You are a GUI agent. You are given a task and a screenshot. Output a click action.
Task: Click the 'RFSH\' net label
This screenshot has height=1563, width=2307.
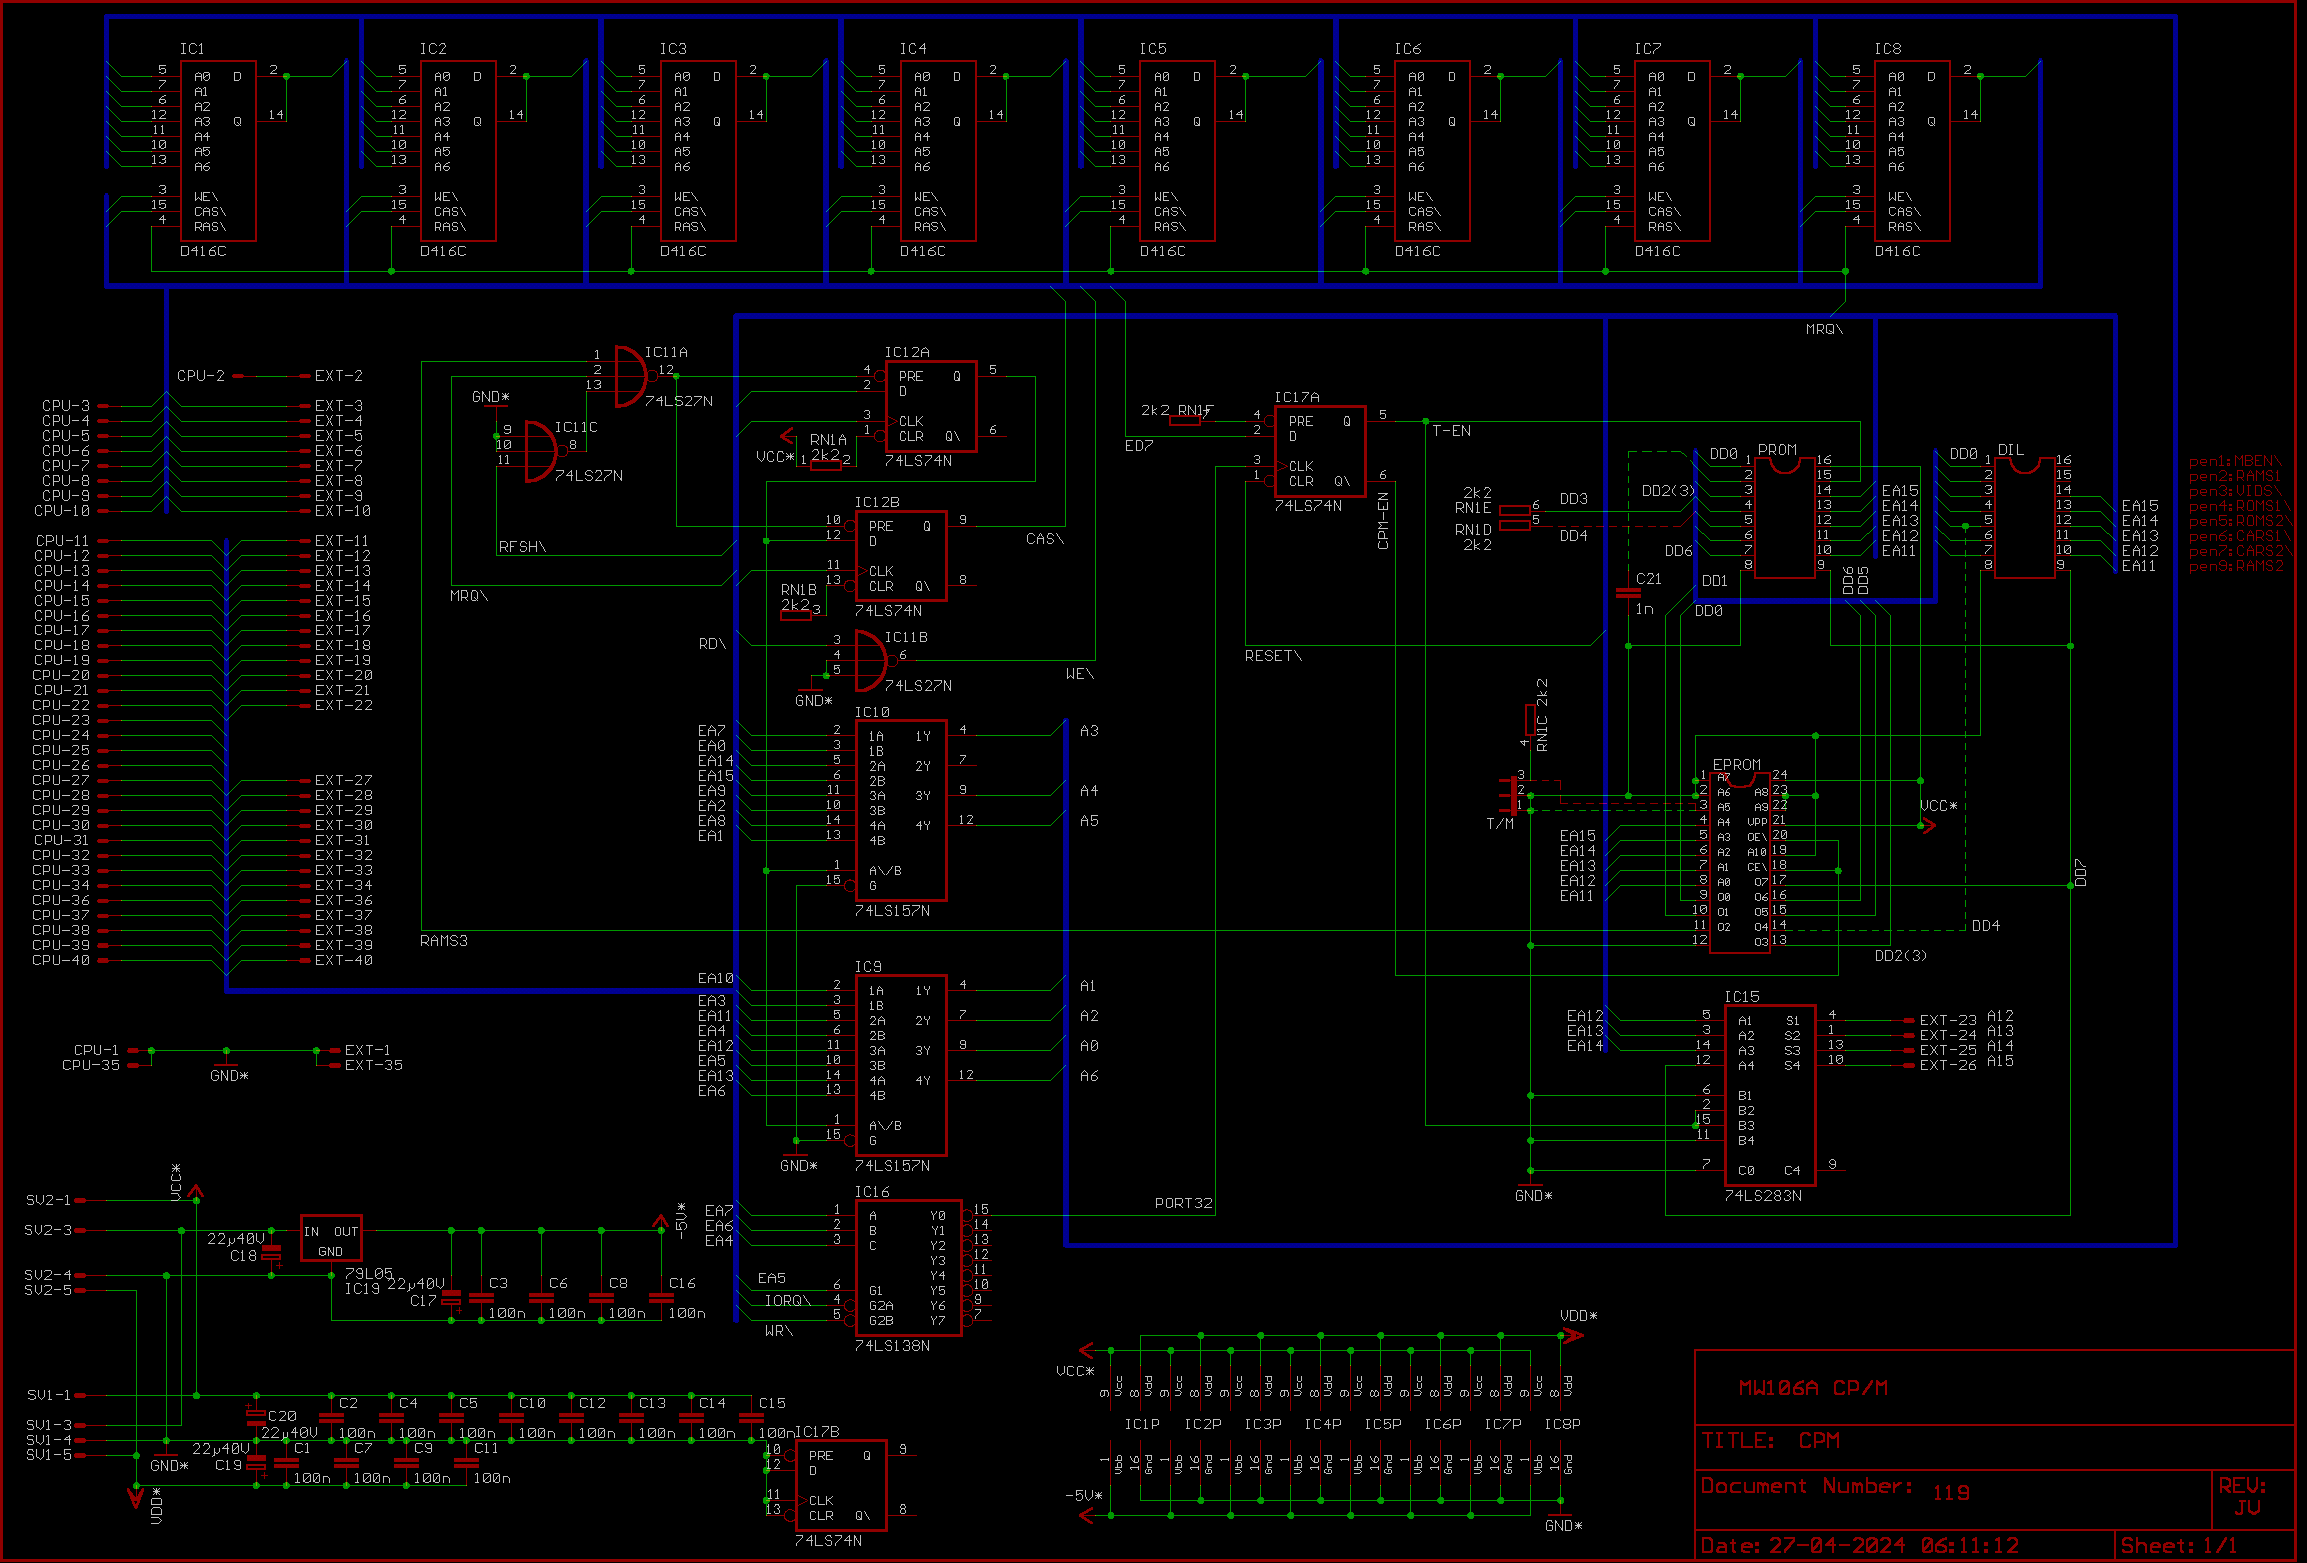point(522,547)
